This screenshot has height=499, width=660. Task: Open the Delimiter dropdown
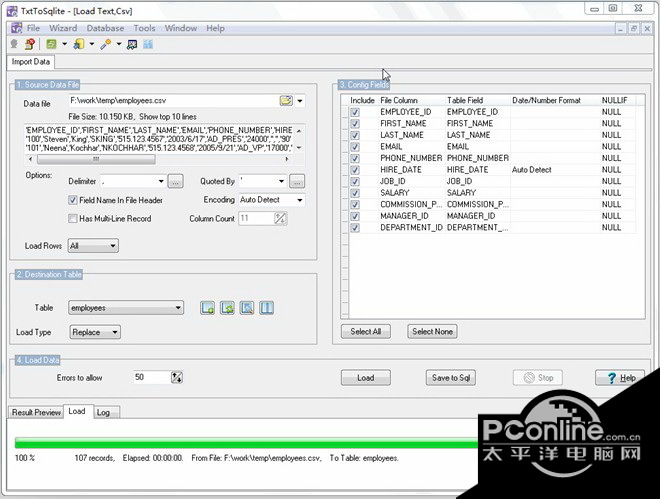[161, 181]
